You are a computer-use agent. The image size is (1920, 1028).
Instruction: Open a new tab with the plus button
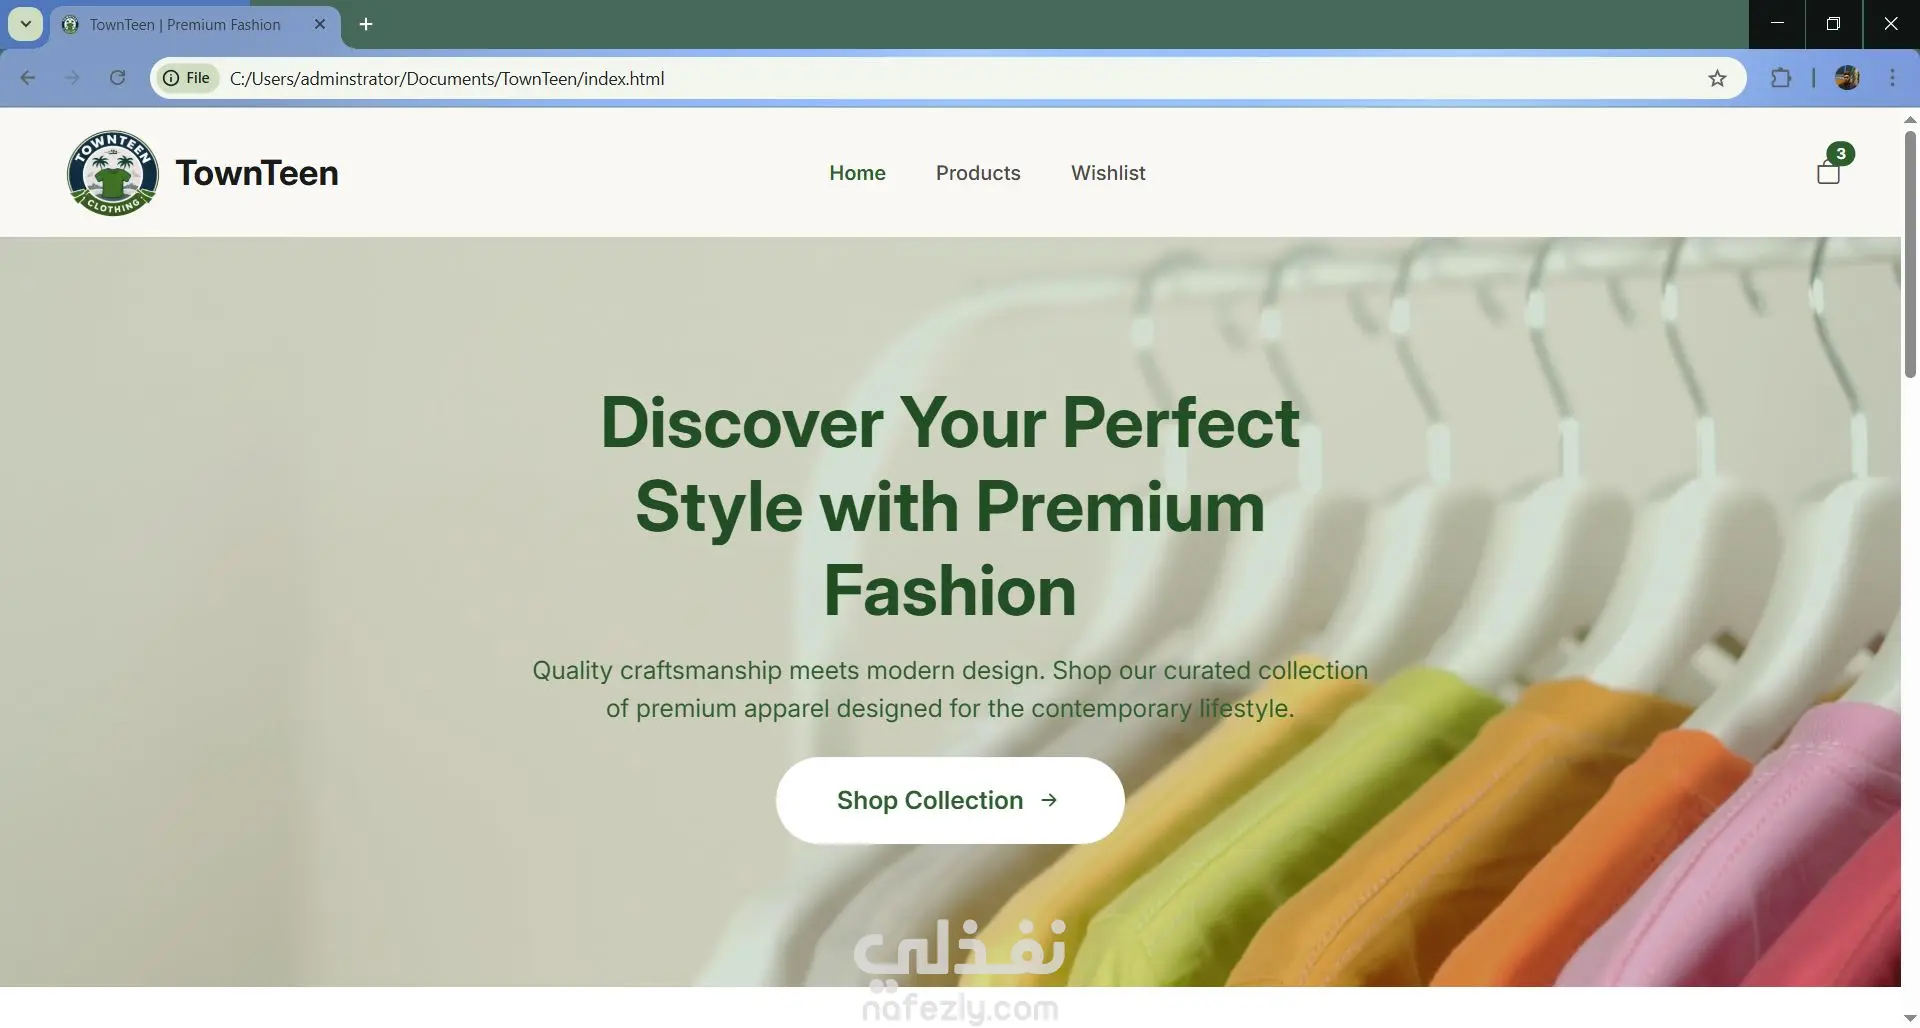pyautogui.click(x=366, y=24)
